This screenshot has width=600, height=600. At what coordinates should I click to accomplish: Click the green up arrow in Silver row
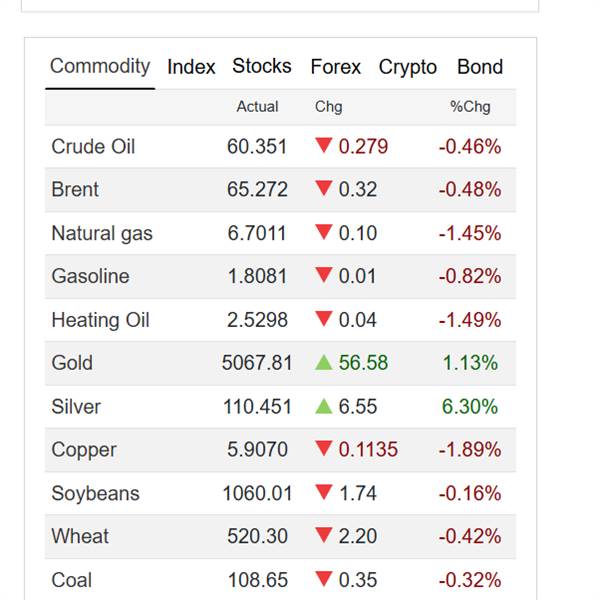click(x=323, y=406)
